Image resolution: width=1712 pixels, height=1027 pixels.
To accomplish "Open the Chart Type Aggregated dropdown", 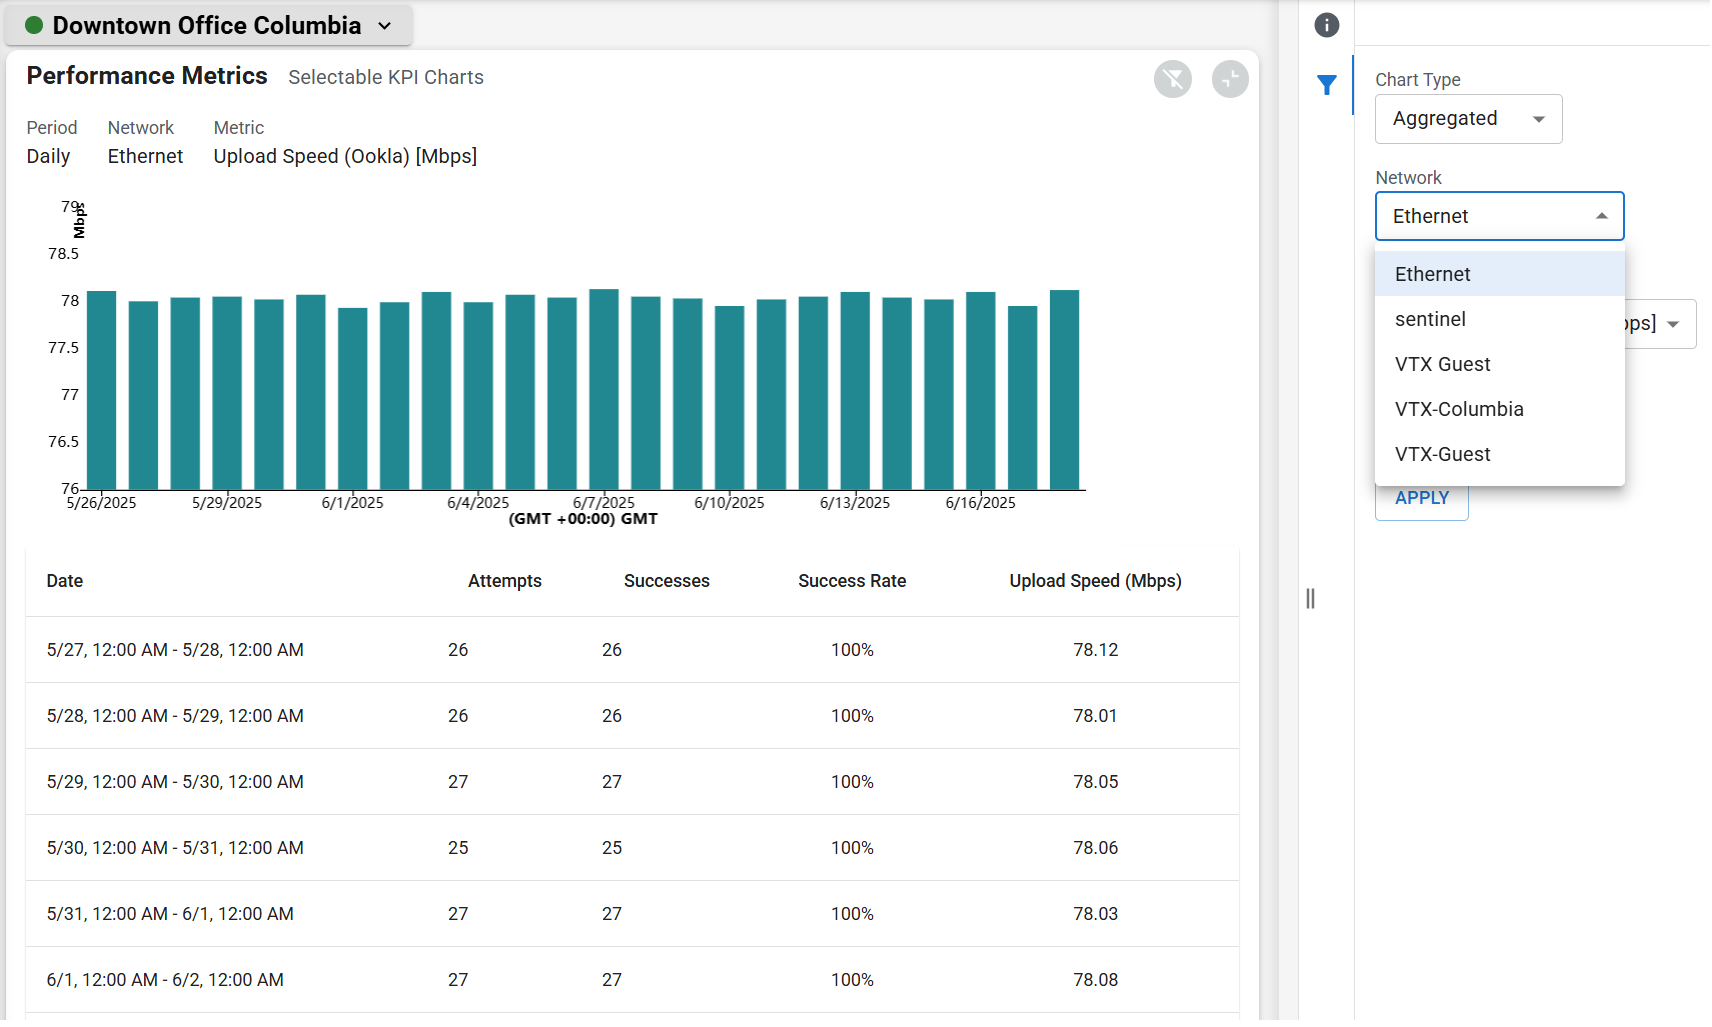I will 1468,119.
